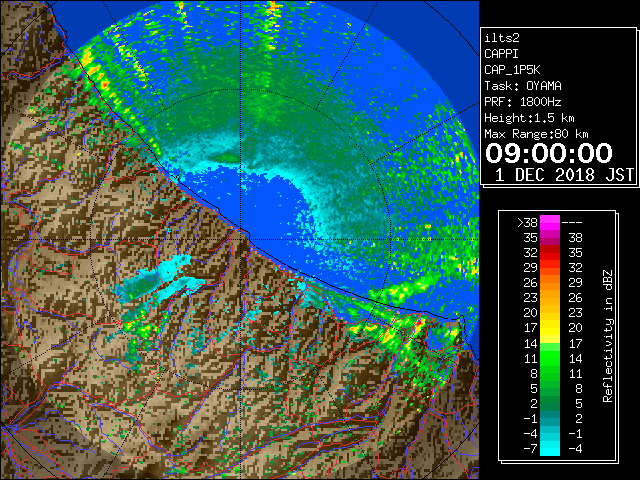Click the 'Reflectivity in dBZ' legend title
Screen dimensions: 640x480
point(608,336)
